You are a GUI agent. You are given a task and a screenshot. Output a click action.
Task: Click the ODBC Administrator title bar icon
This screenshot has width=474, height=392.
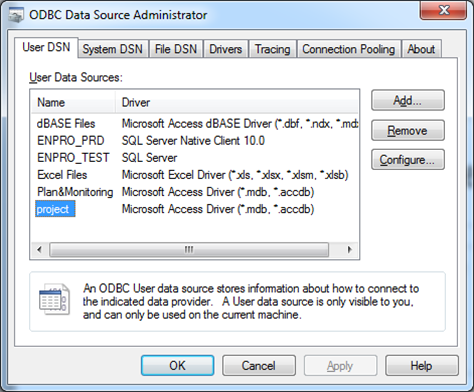tap(16, 15)
